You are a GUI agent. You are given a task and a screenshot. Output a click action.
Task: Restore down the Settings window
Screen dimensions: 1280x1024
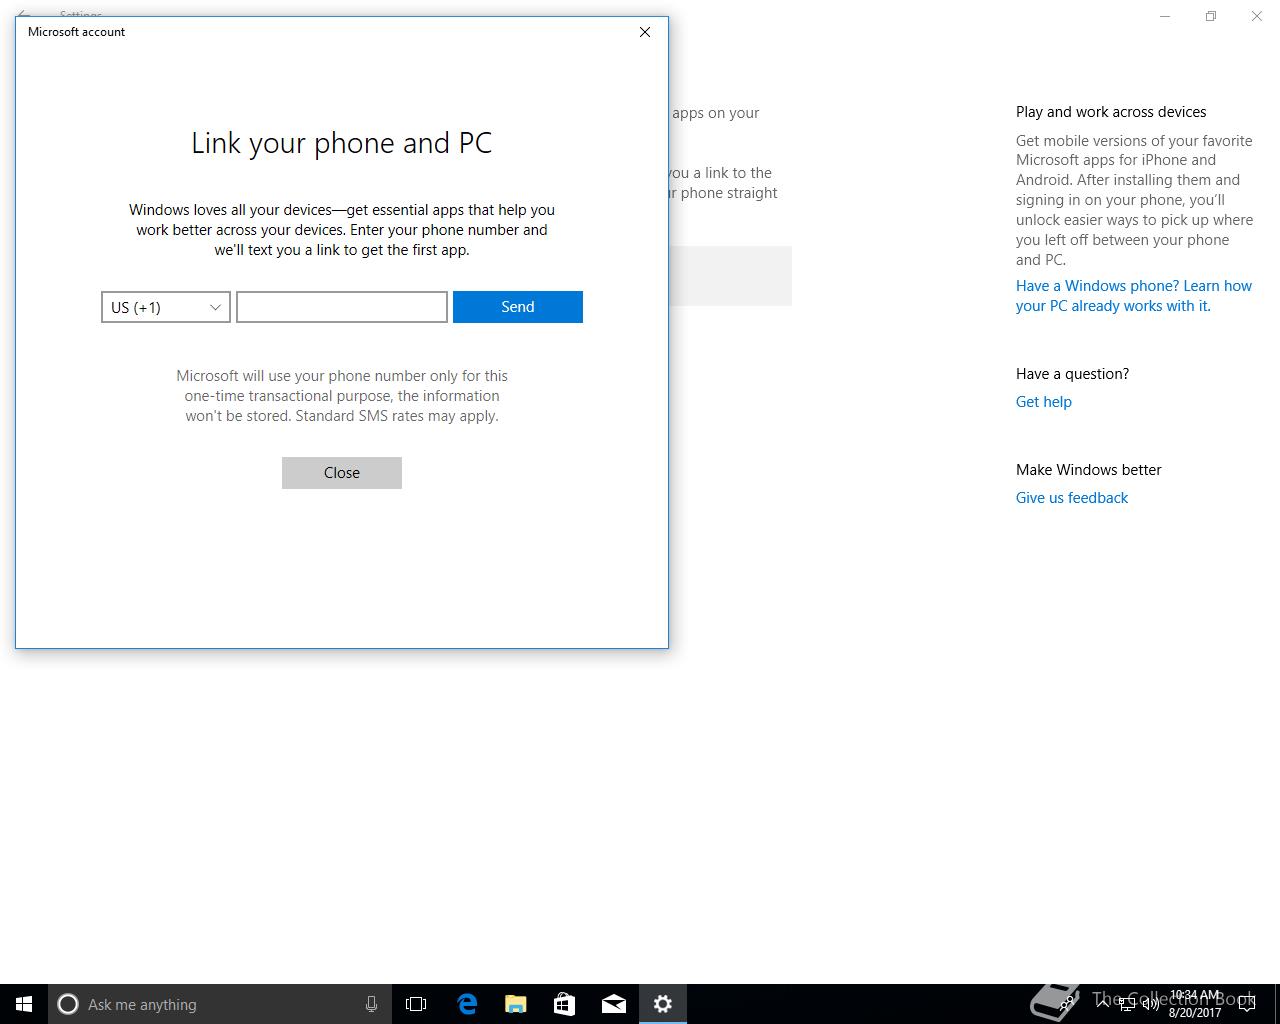1211,16
